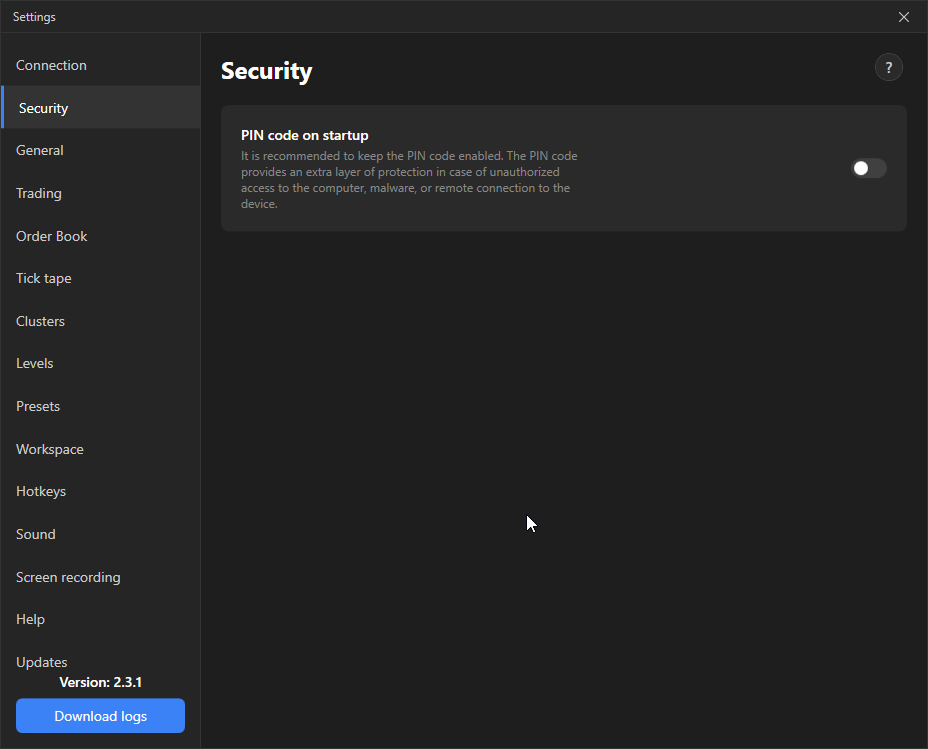Click the Version: 2.3.1 text
The image size is (928, 749).
coord(101,682)
